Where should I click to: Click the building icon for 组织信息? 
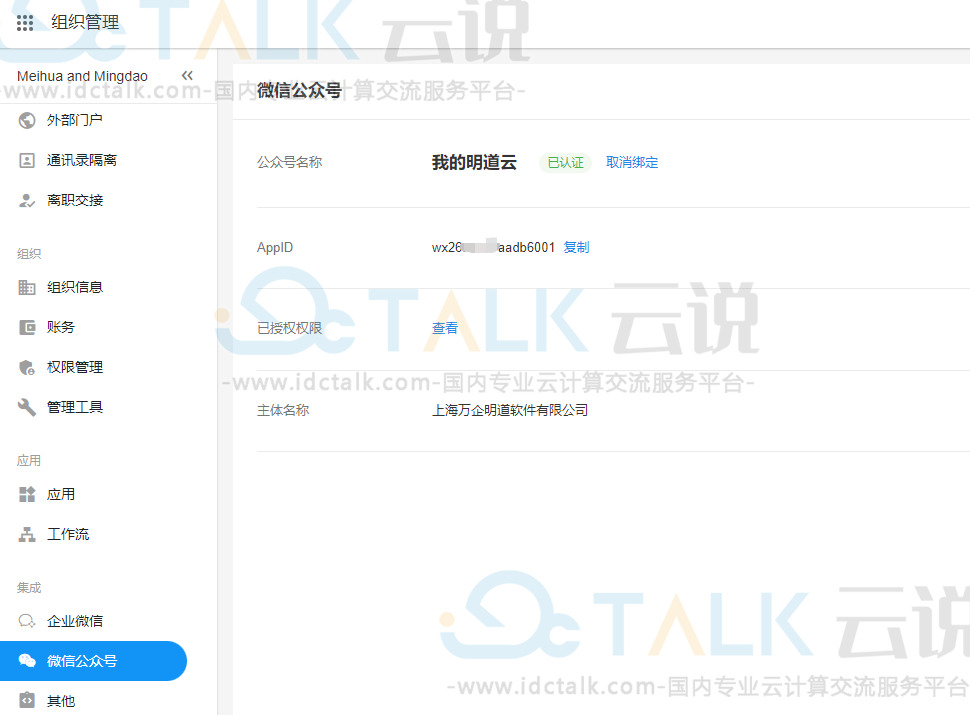[x=27, y=287]
